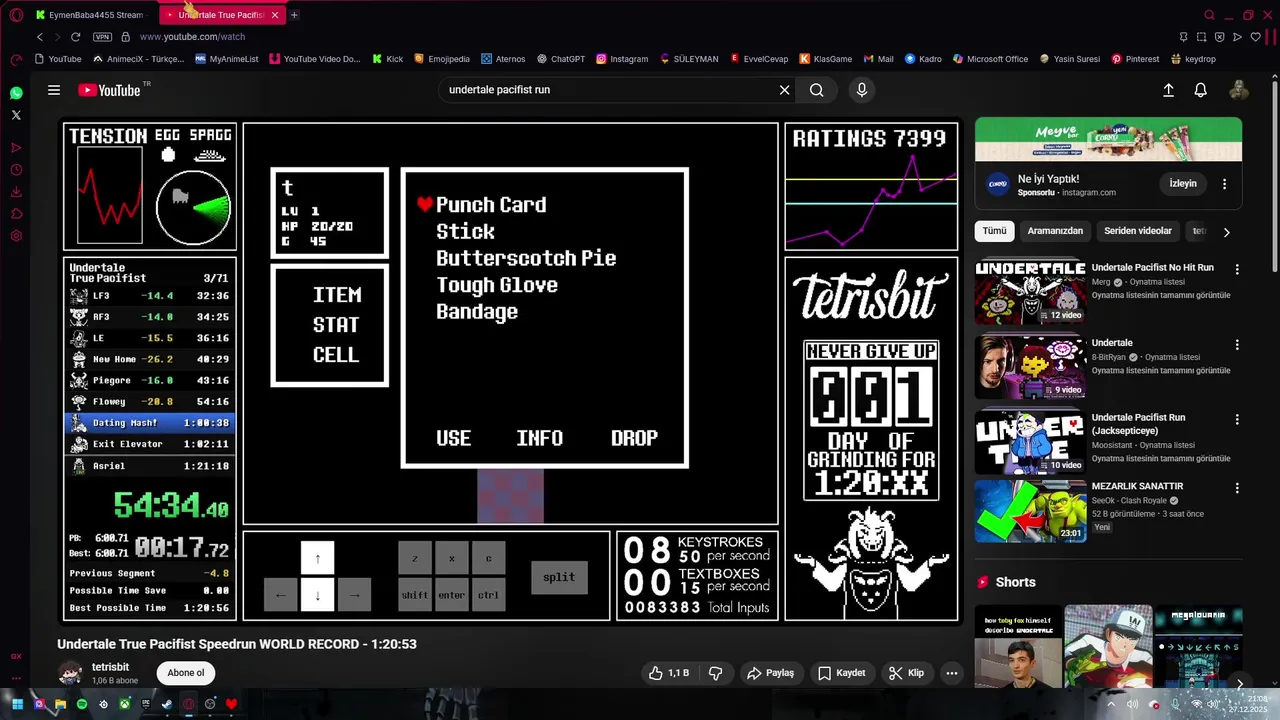
Task: Share the video with Paylaş
Action: [x=770, y=673]
